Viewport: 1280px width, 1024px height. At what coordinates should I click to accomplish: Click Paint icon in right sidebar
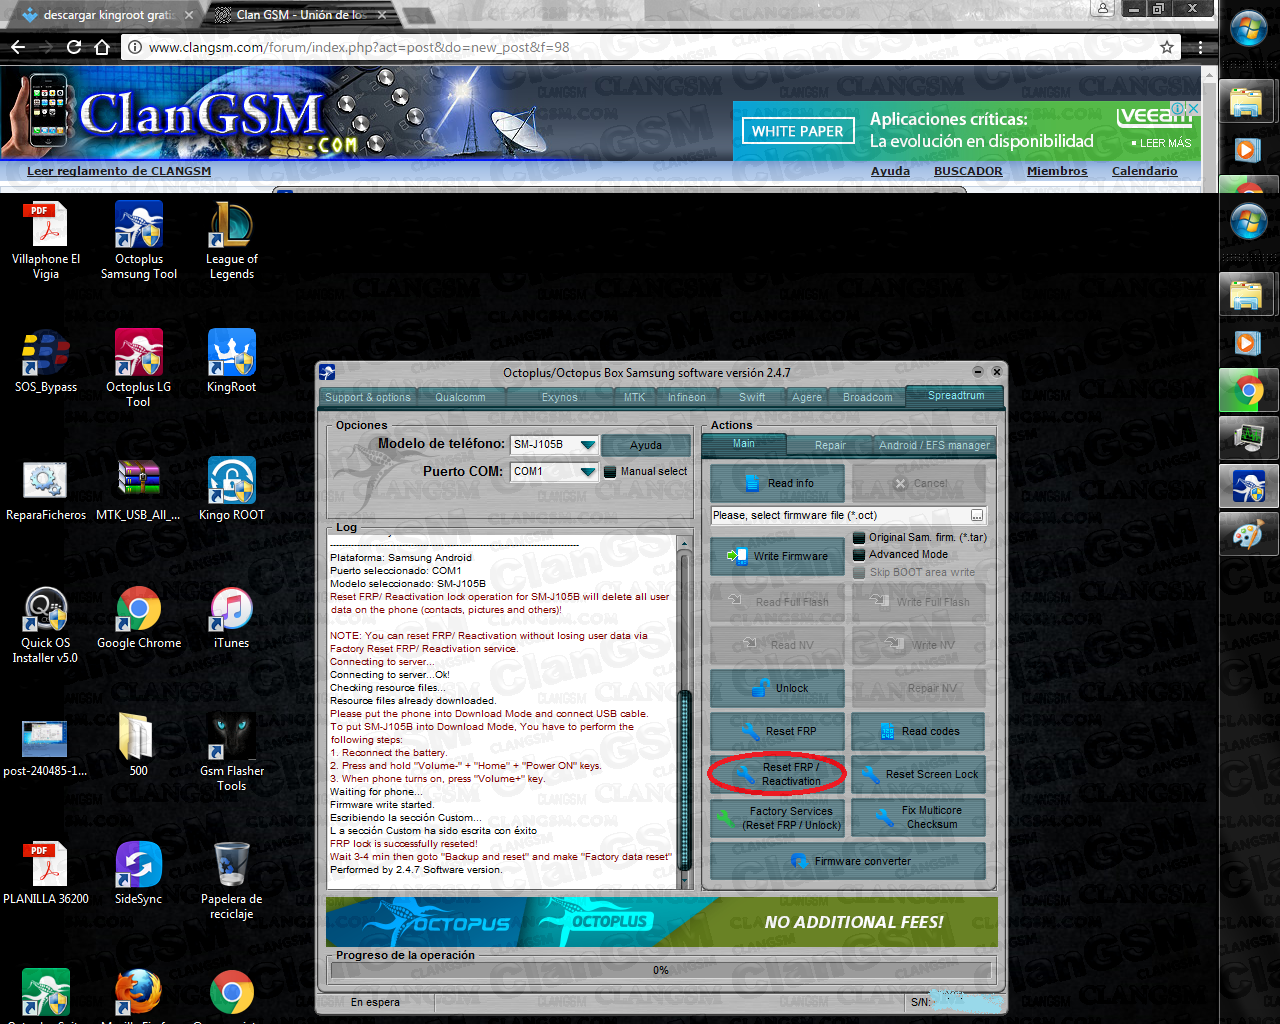[1248, 535]
